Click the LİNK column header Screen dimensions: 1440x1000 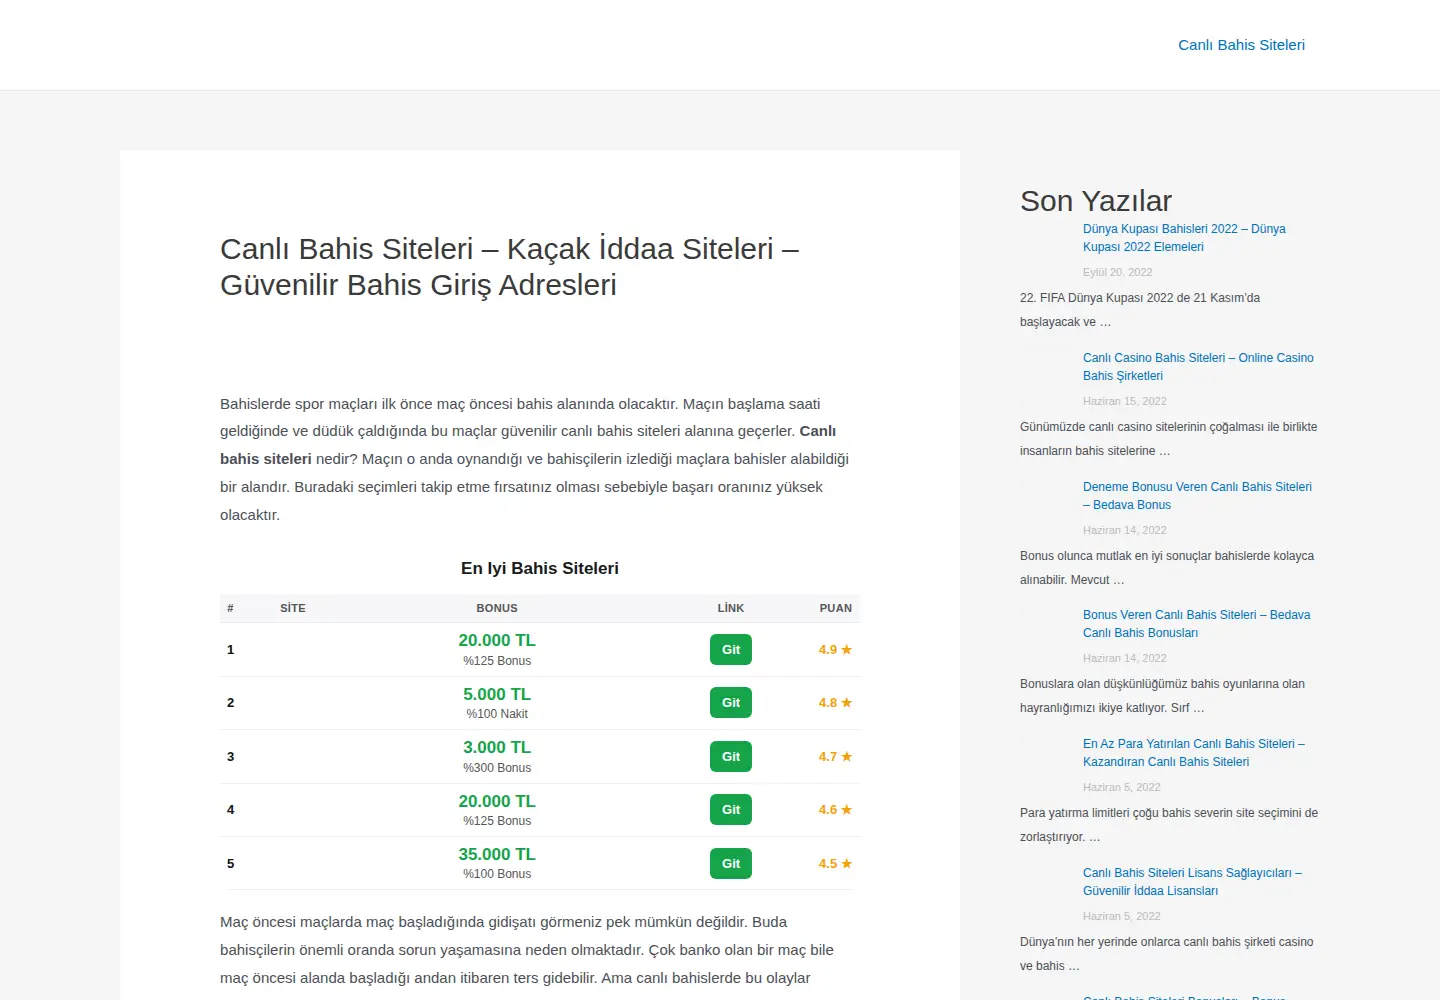[731, 608]
